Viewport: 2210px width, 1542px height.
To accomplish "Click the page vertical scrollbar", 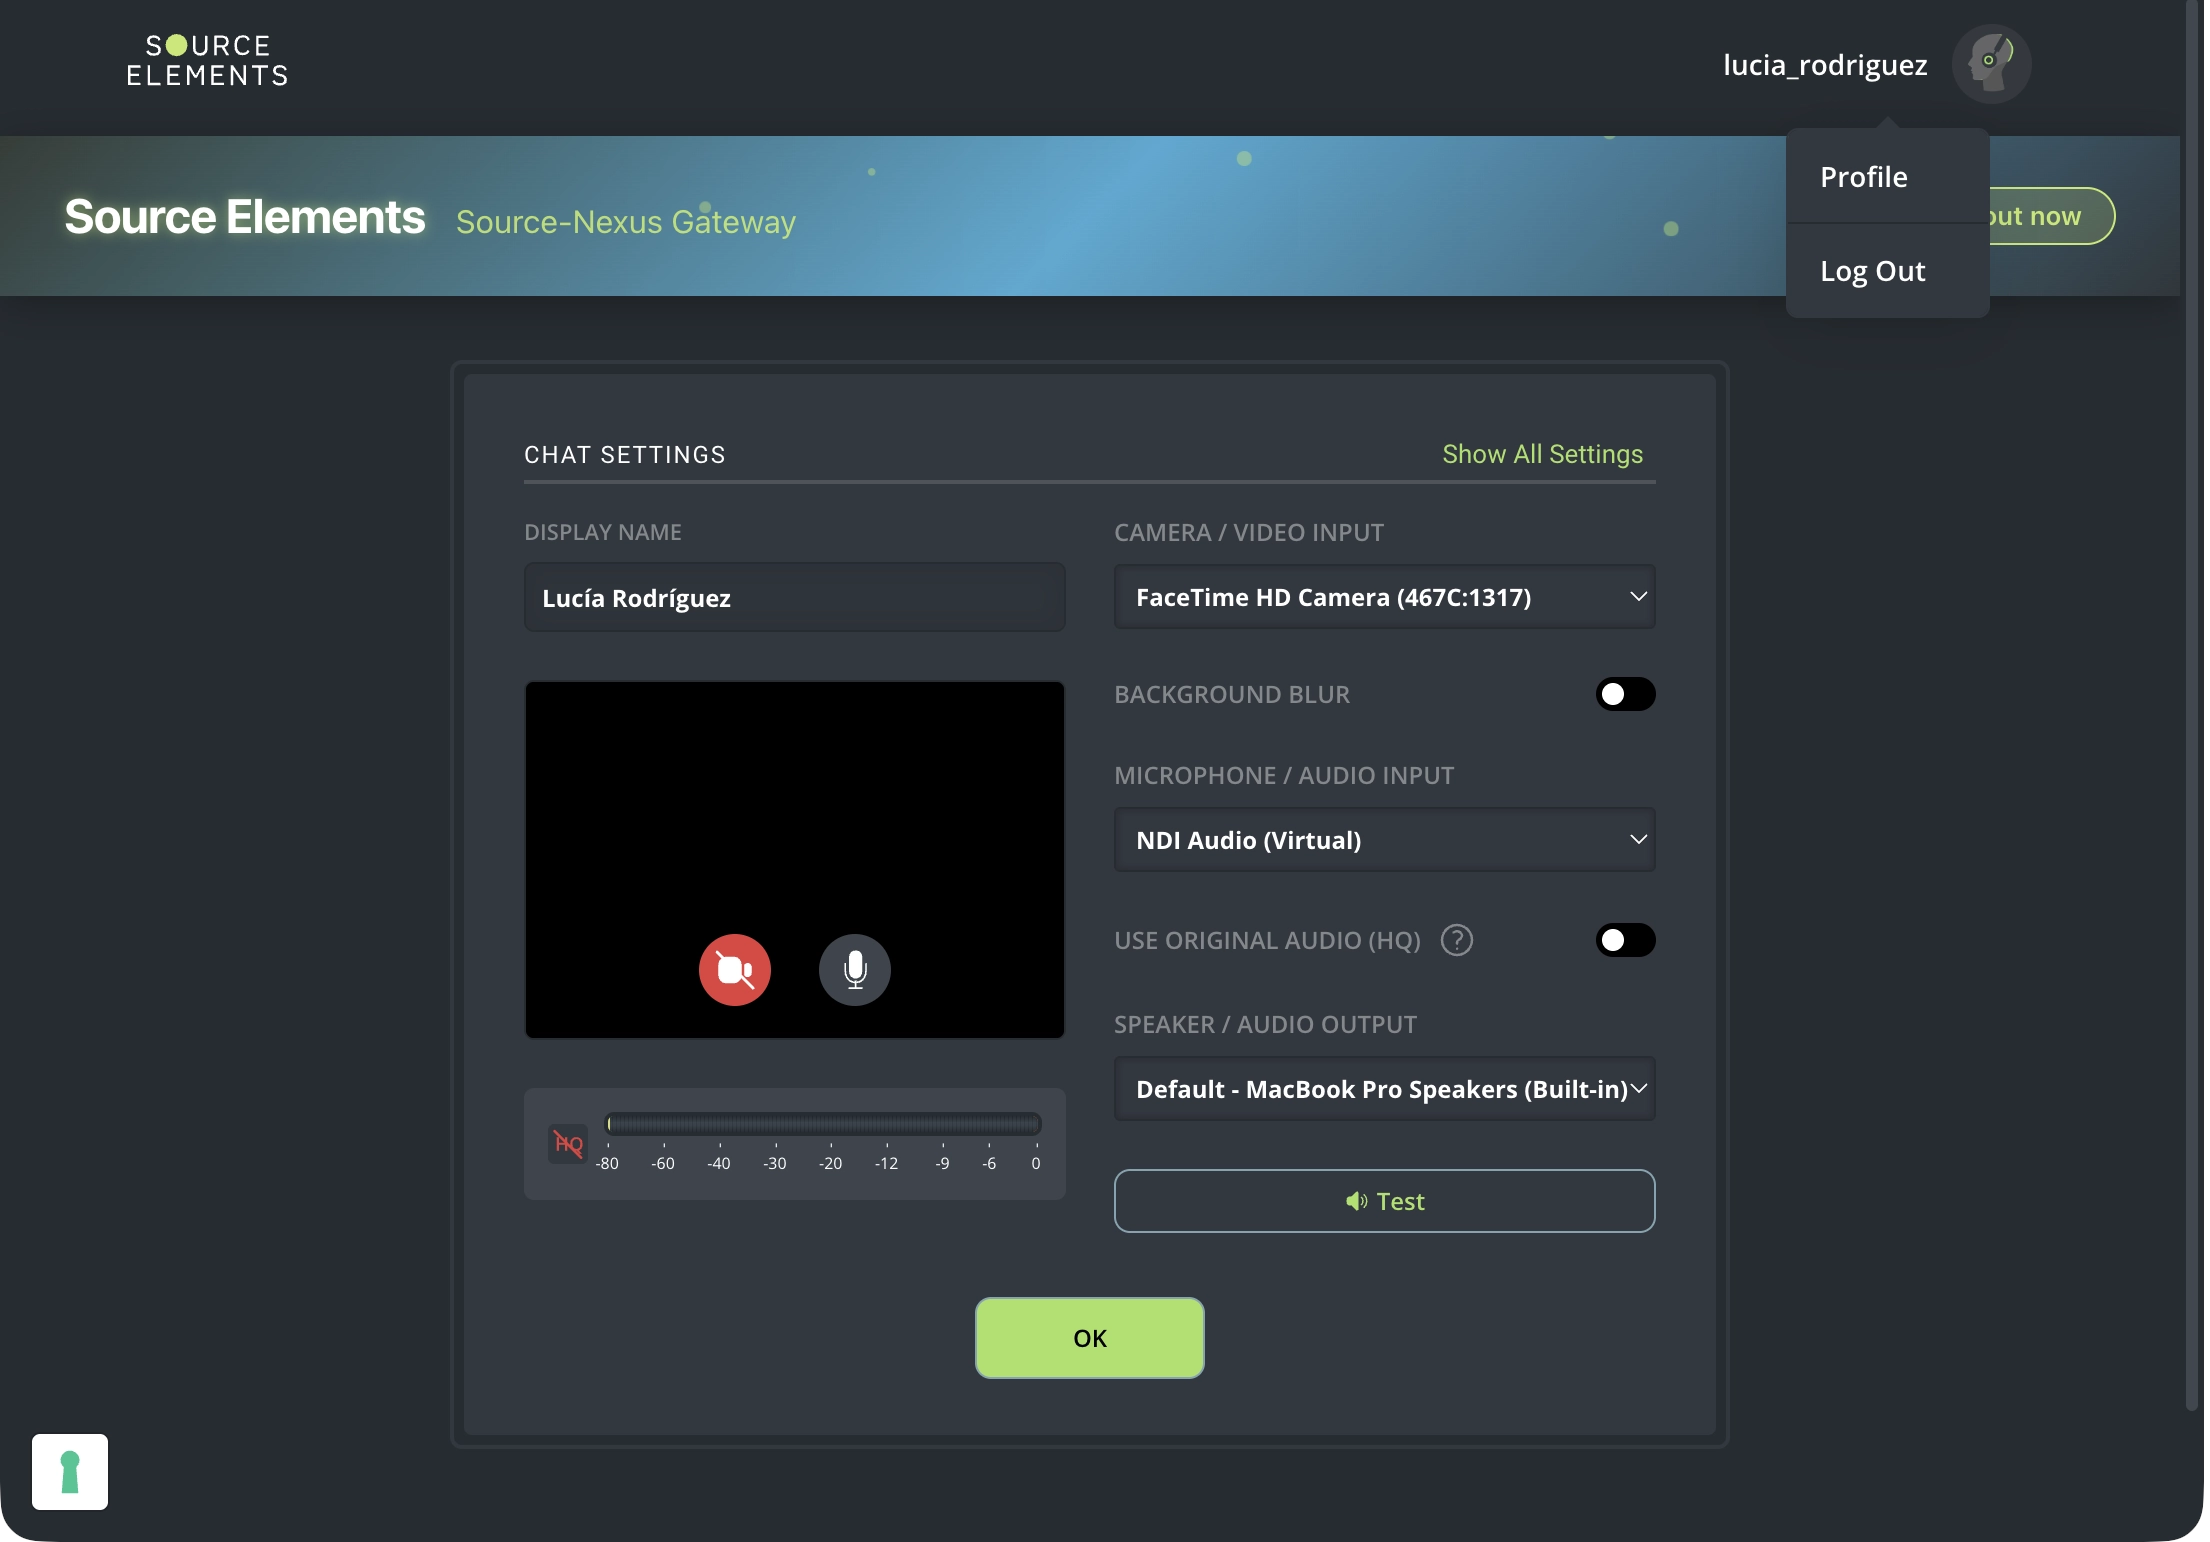I will pyautogui.click(x=2192, y=705).
